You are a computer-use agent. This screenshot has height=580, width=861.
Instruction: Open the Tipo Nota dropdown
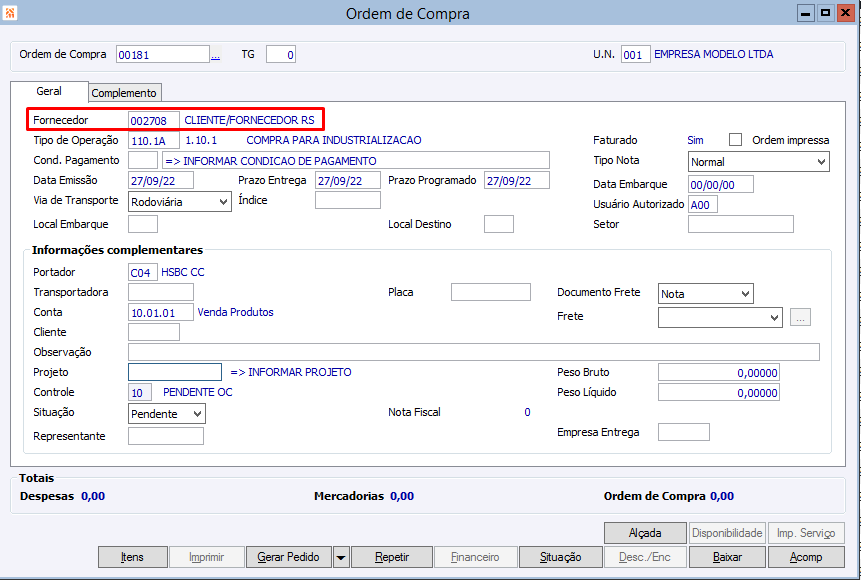(758, 162)
